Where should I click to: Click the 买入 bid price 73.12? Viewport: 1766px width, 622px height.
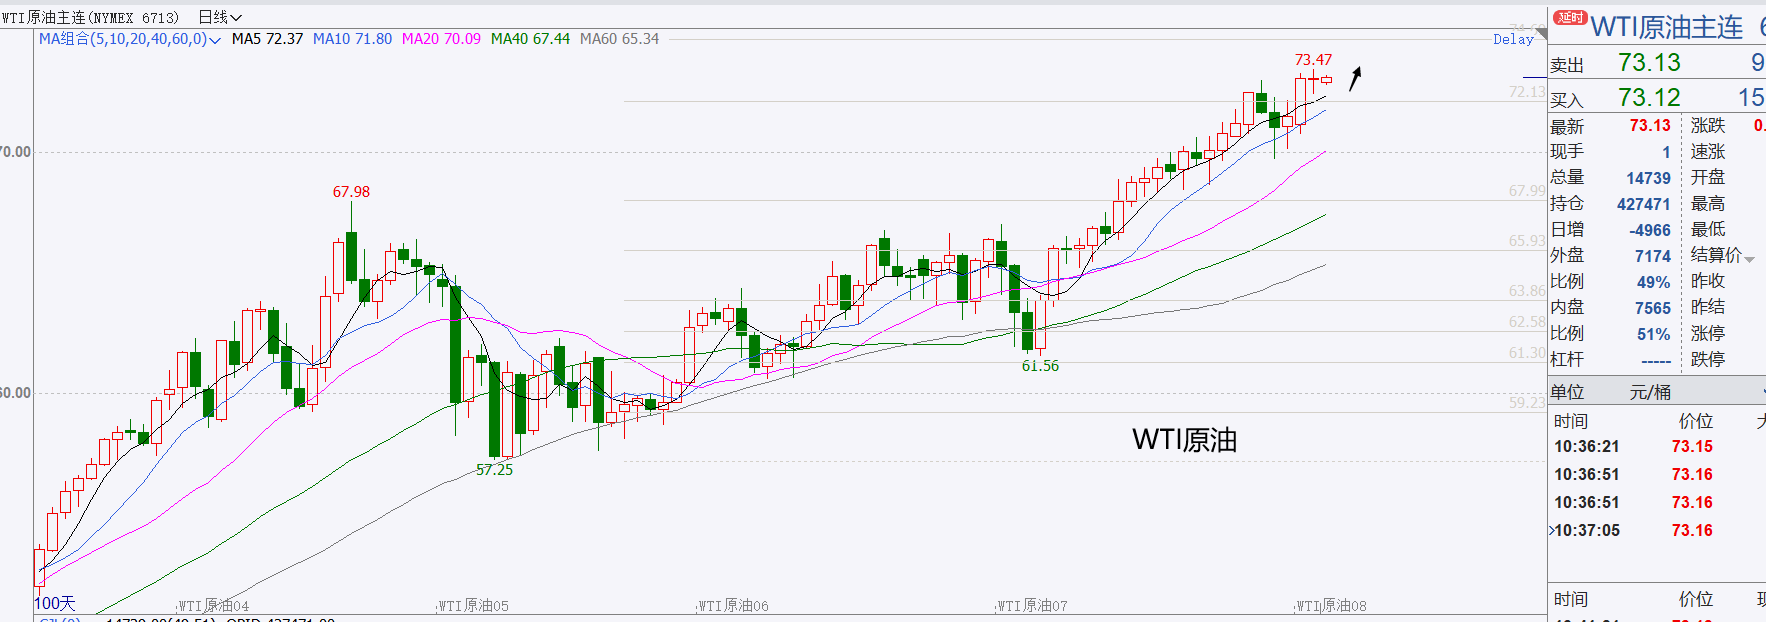(1650, 97)
